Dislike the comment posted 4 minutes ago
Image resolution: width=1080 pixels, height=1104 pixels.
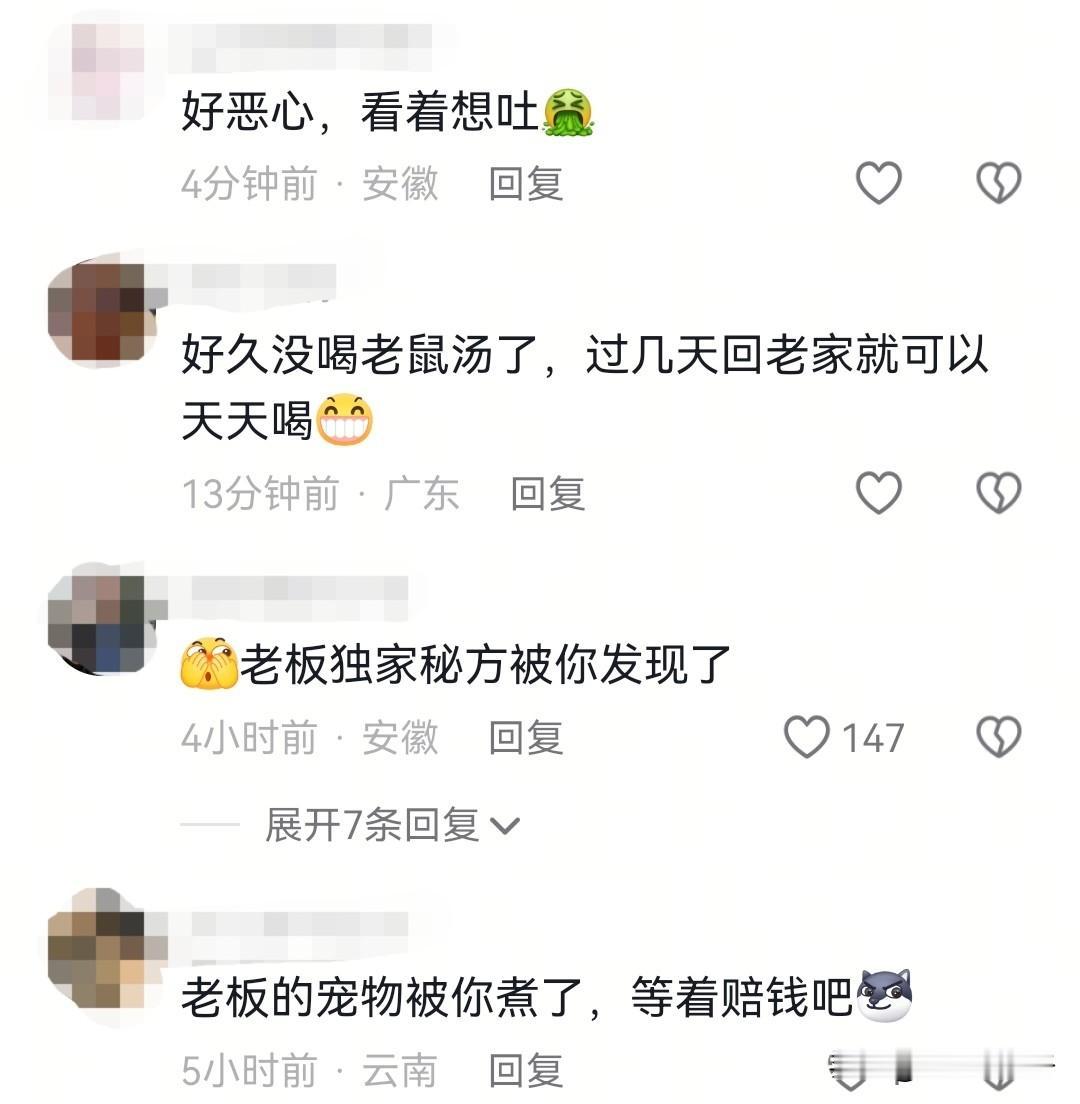[x=998, y=183]
